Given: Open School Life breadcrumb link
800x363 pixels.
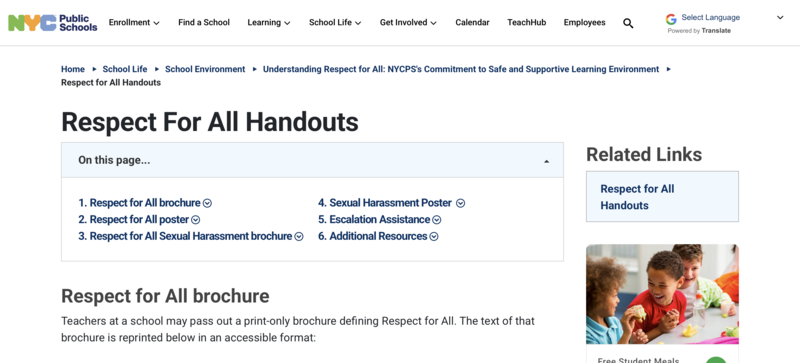Looking at the screenshot, I should pyautogui.click(x=125, y=69).
